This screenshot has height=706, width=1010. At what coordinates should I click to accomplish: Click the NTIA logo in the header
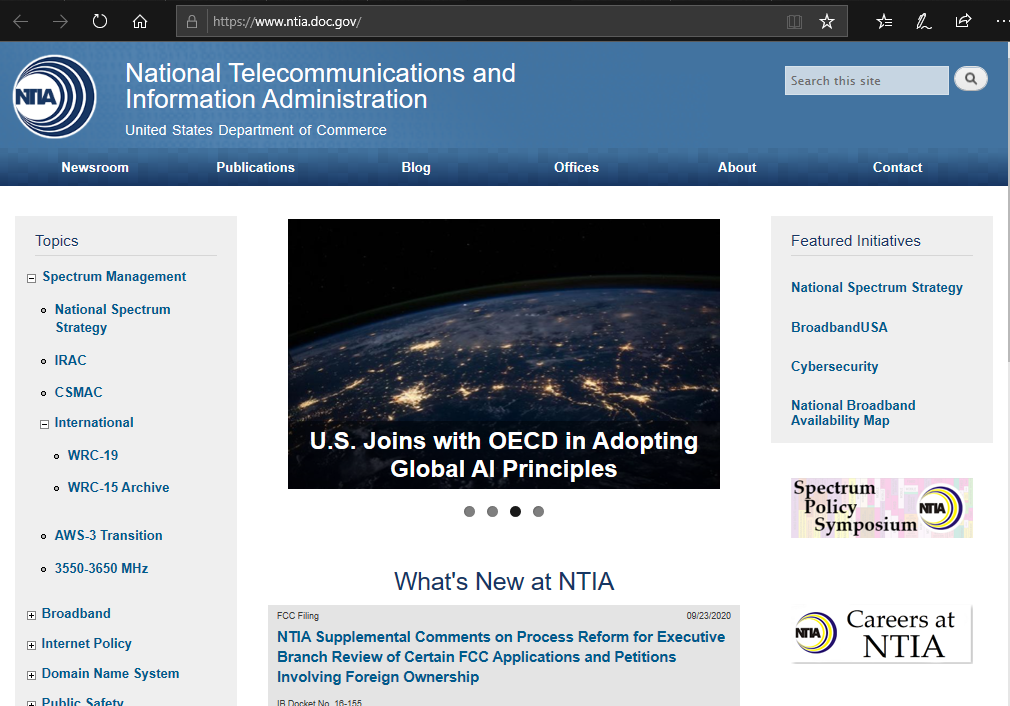click(55, 97)
